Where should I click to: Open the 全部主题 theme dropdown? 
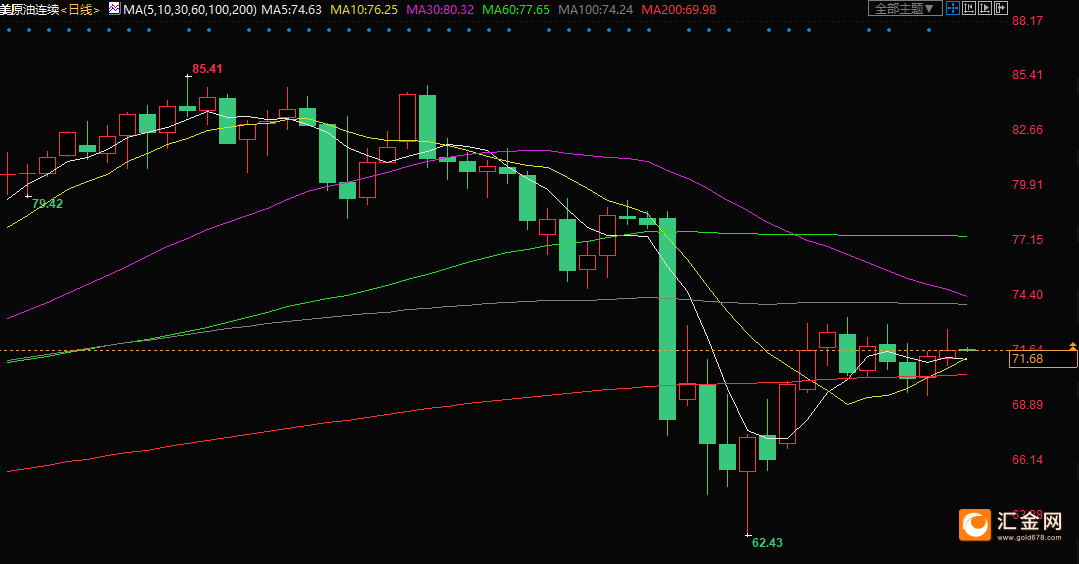pyautogui.click(x=905, y=9)
